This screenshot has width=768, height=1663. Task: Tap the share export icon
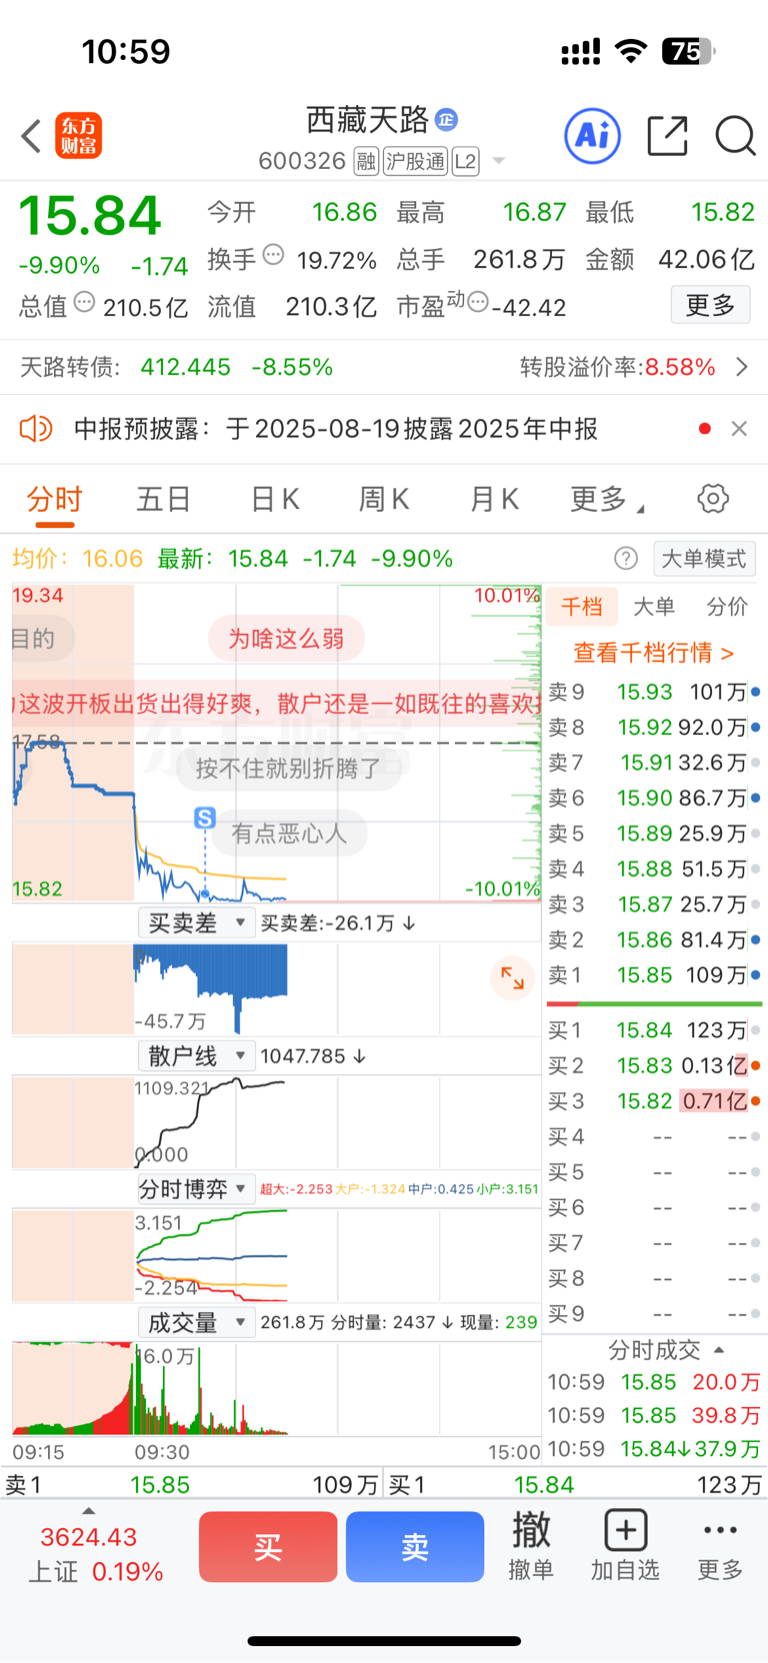(x=667, y=136)
